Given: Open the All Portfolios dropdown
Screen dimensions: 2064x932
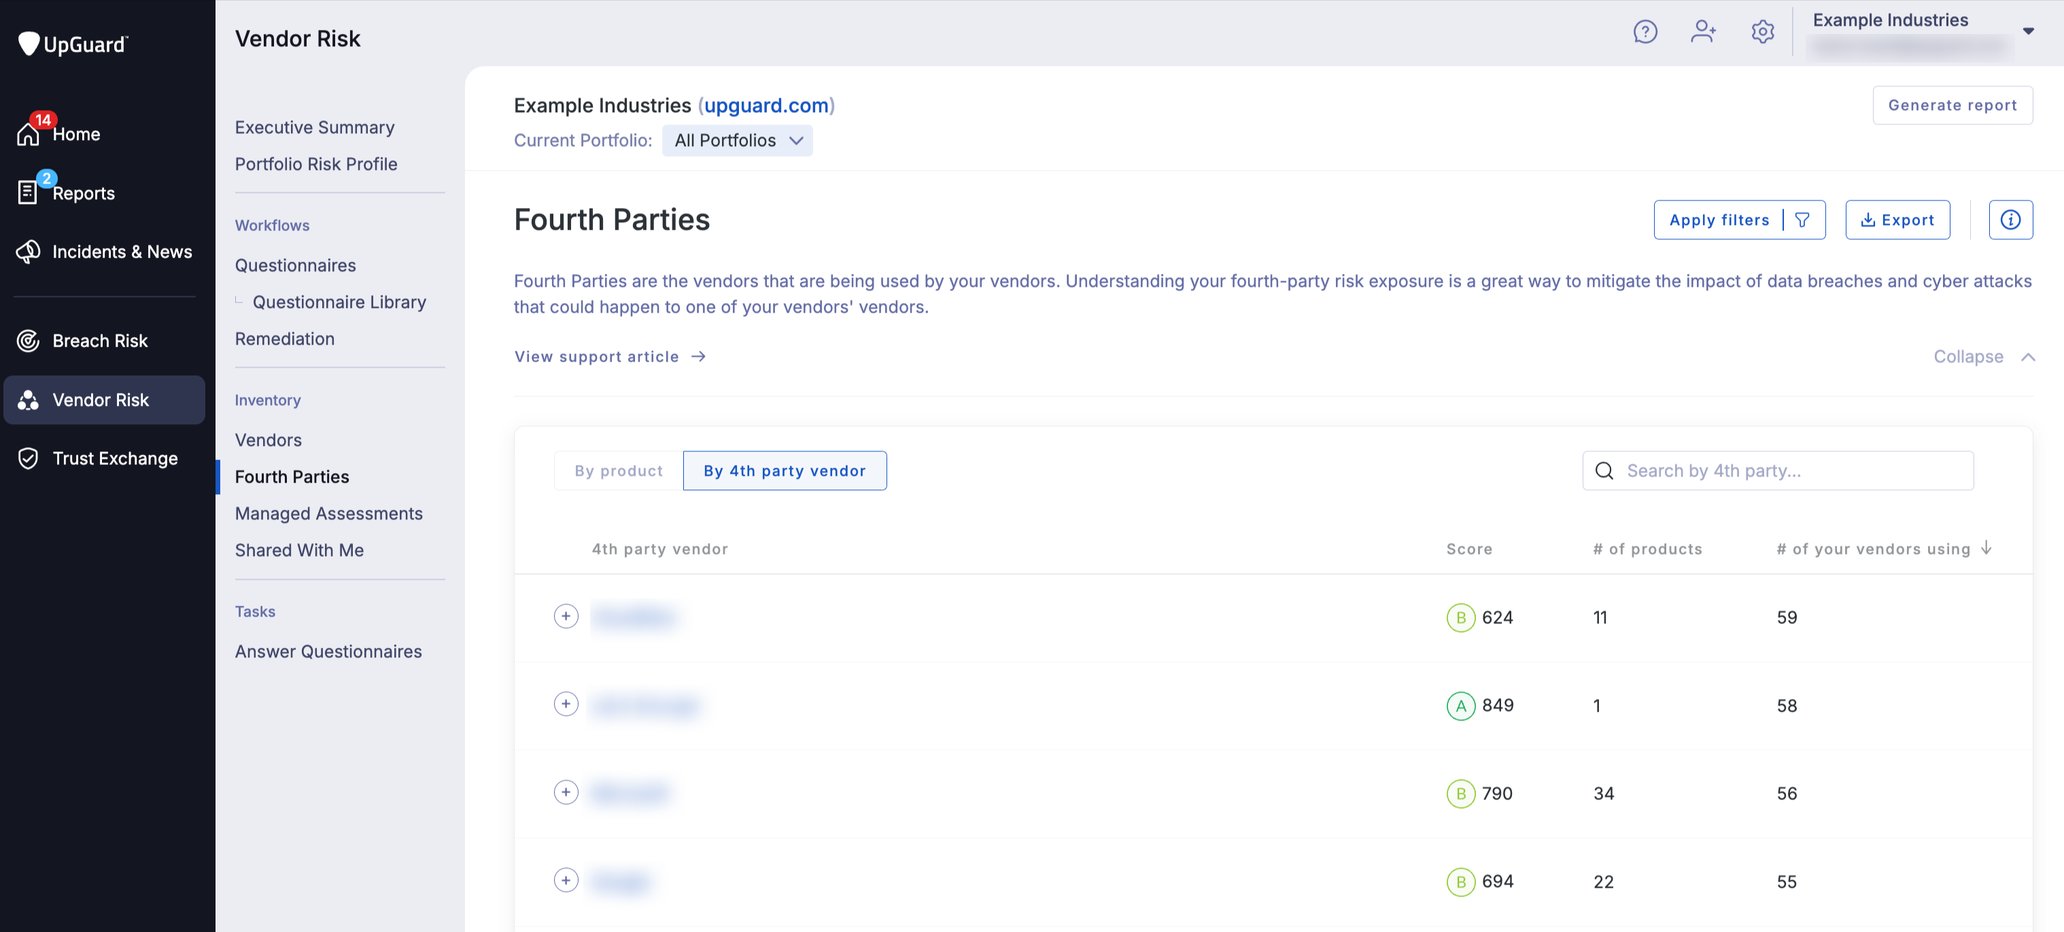Looking at the screenshot, I should tap(737, 140).
